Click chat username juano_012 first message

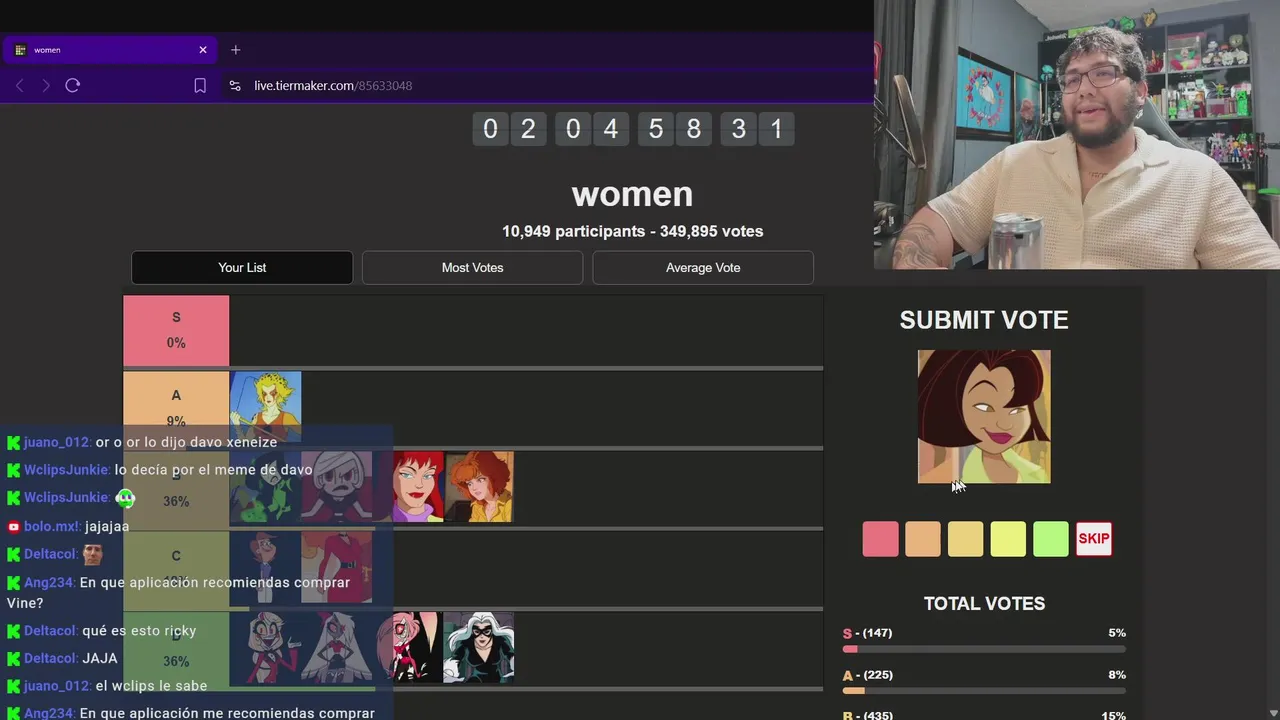tap(57, 442)
